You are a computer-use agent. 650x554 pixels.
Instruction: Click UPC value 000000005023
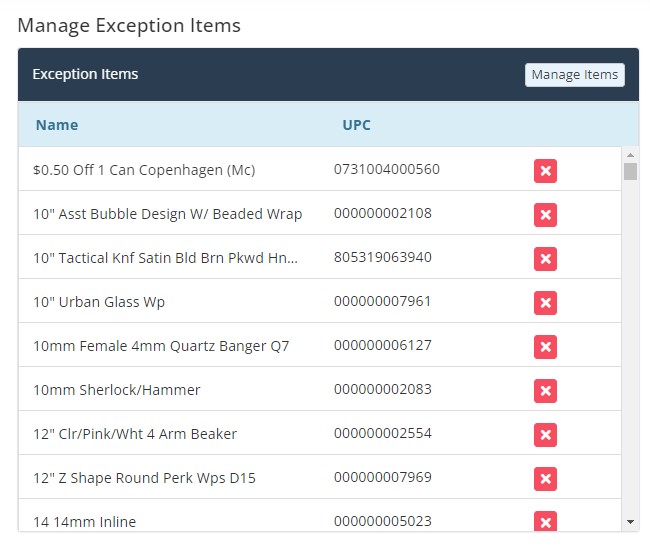[x=383, y=521]
